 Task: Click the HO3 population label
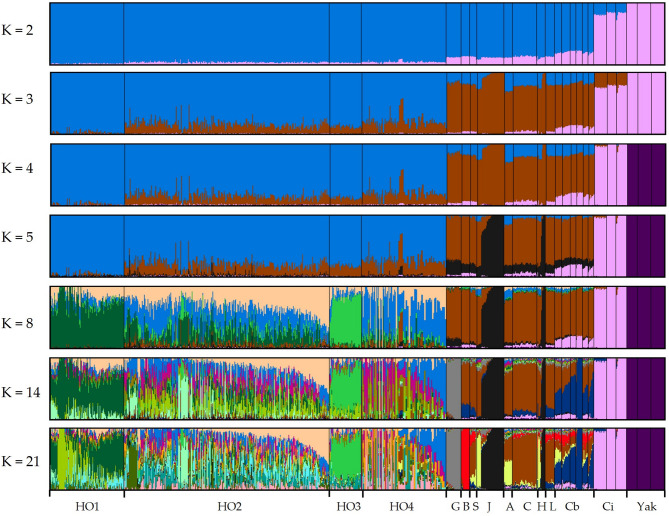point(348,506)
